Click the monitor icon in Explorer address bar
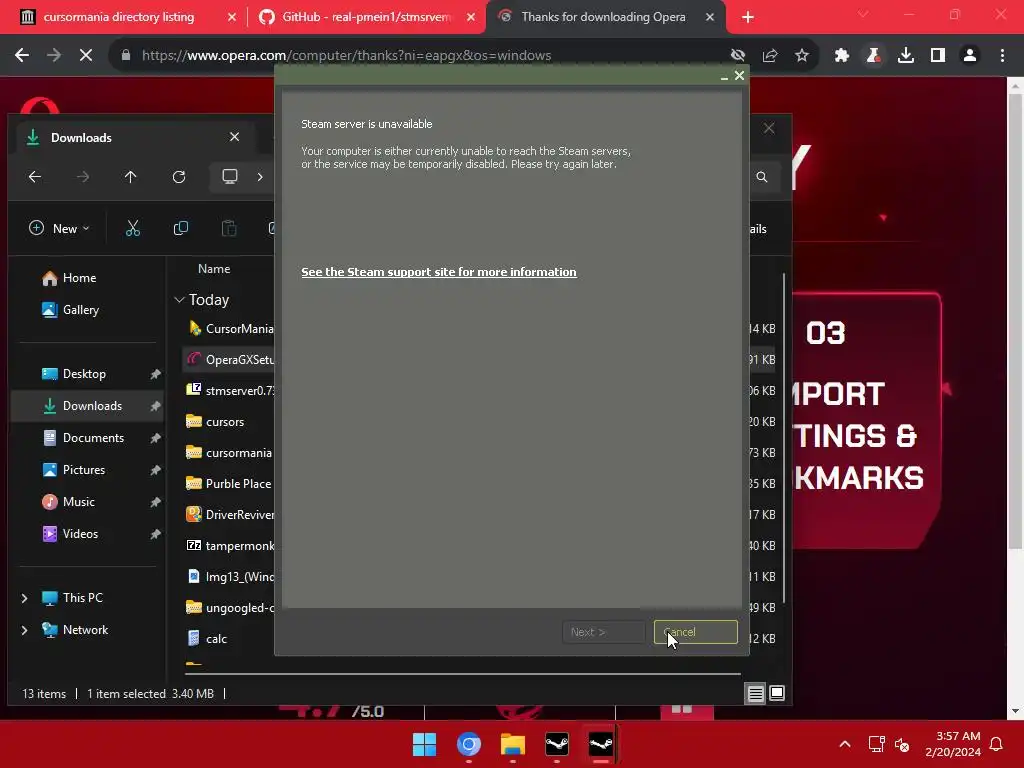 (230, 176)
